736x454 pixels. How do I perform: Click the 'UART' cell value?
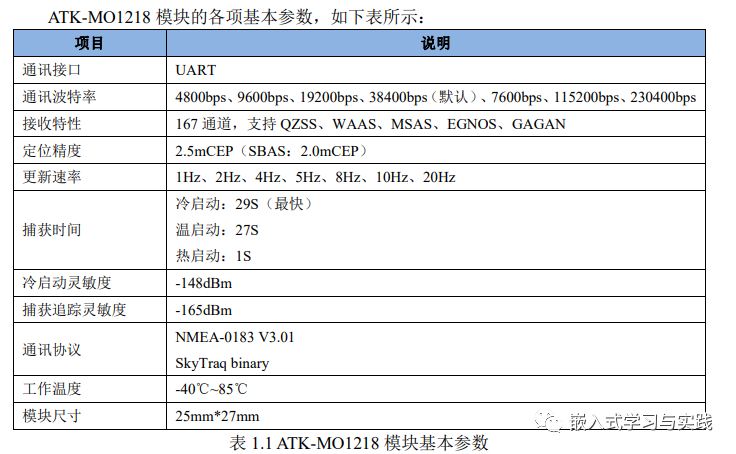click(195, 70)
